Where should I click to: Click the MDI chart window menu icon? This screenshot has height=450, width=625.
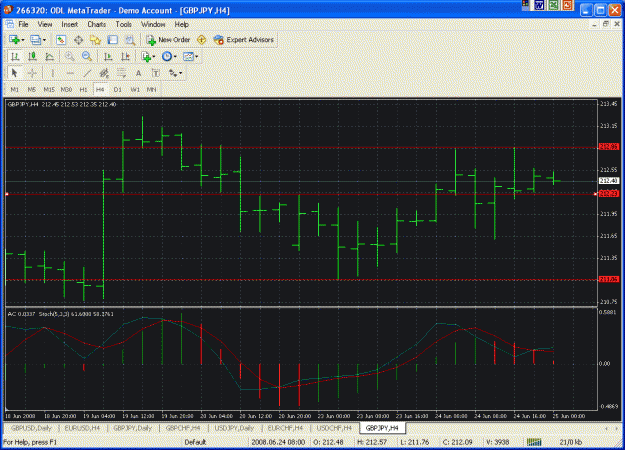(x=10, y=24)
